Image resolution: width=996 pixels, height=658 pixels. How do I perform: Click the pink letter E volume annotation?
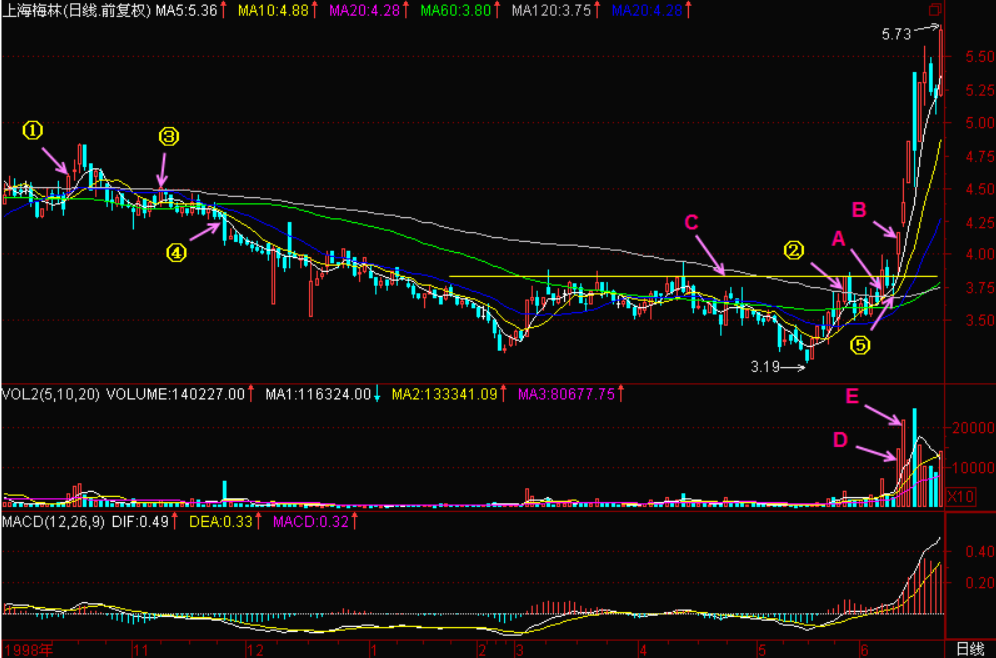[x=852, y=396]
